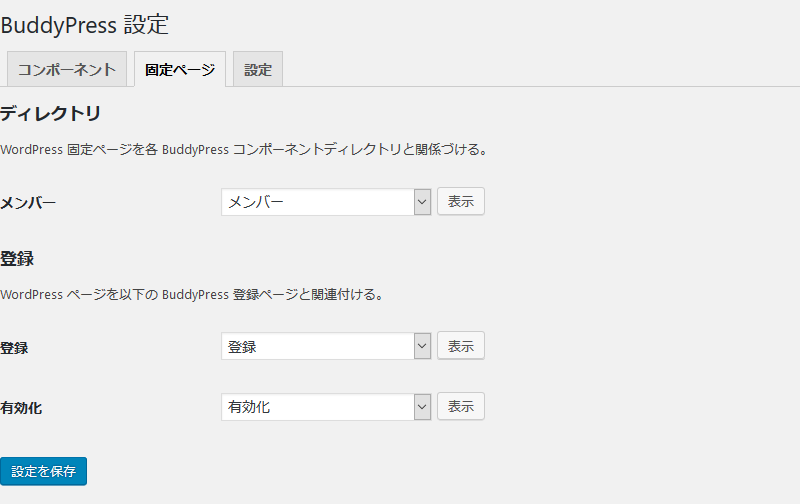This screenshot has height=504, width=800.
Task: Save settings with 設定を保存 button
Action: click(x=43, y=471)
